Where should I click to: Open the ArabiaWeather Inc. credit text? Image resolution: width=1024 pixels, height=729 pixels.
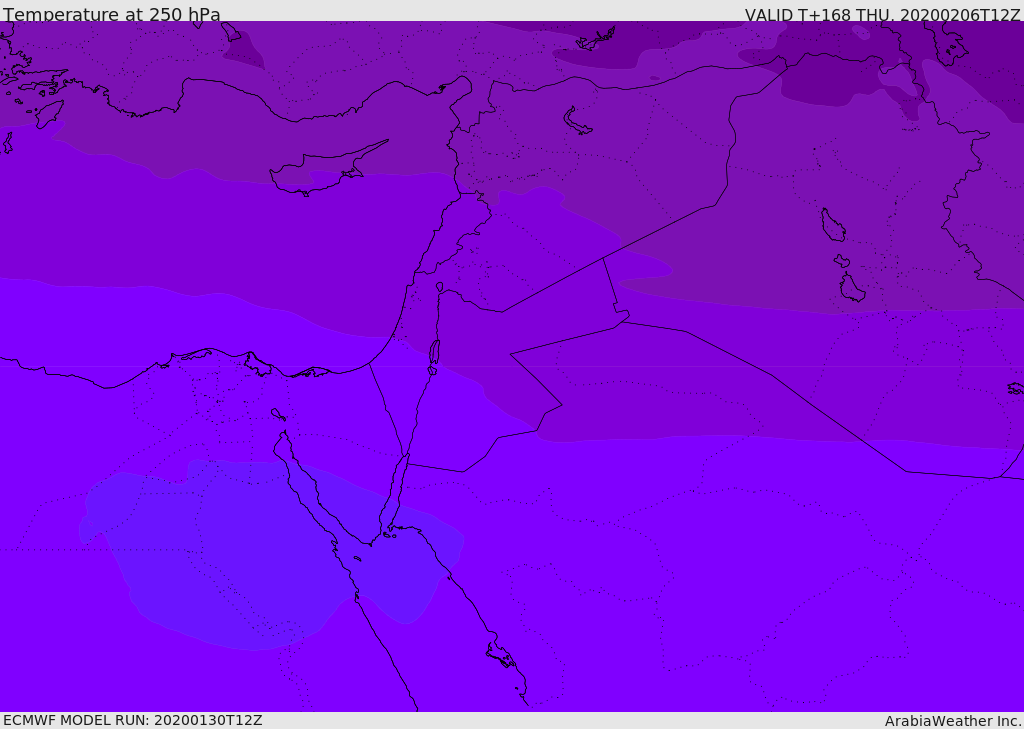click(x=953, y=721)
